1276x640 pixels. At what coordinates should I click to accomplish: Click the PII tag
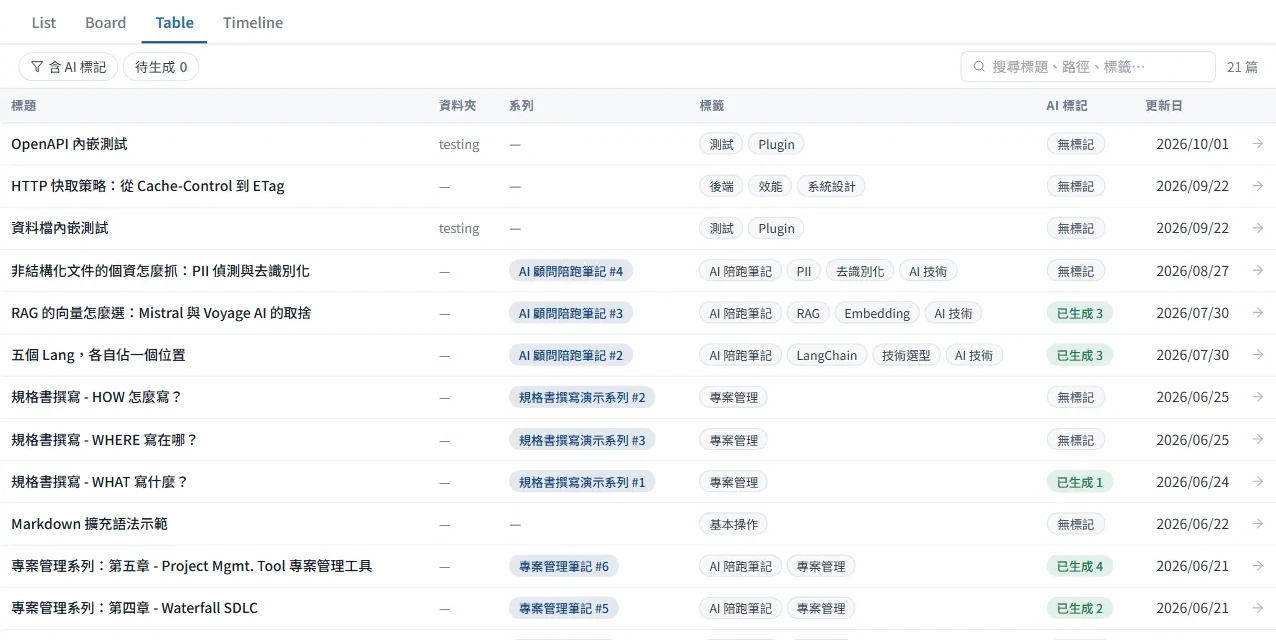point(804,271)
